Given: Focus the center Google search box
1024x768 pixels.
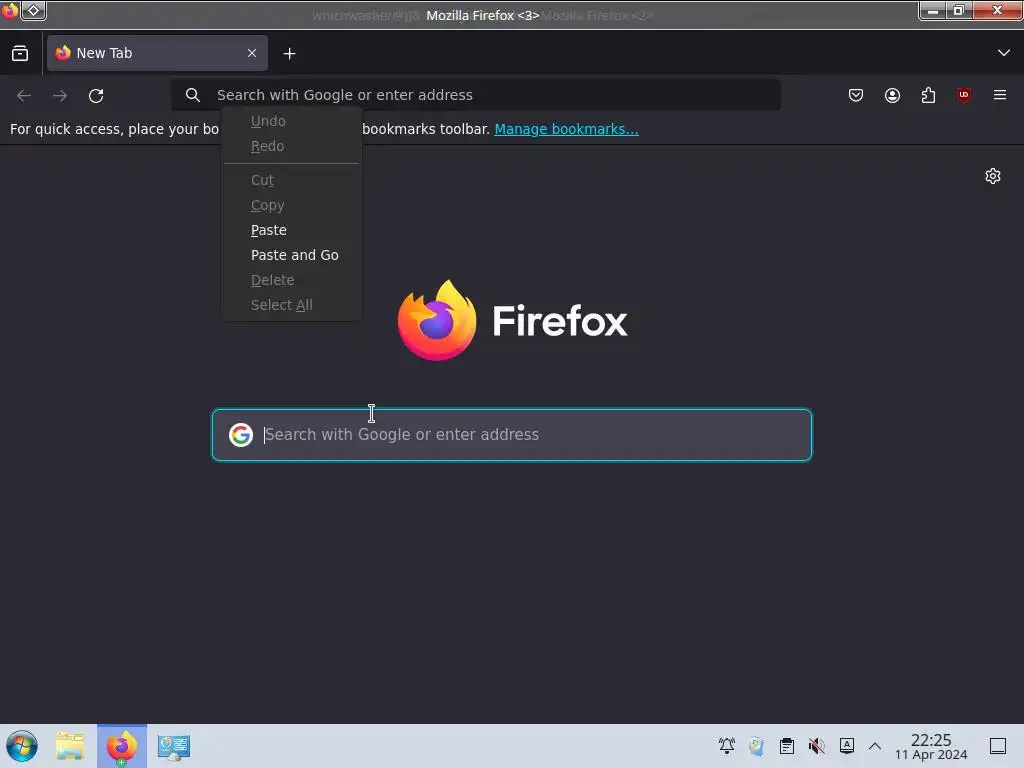Looking at the screenshot, I should (x=512, y=435).
